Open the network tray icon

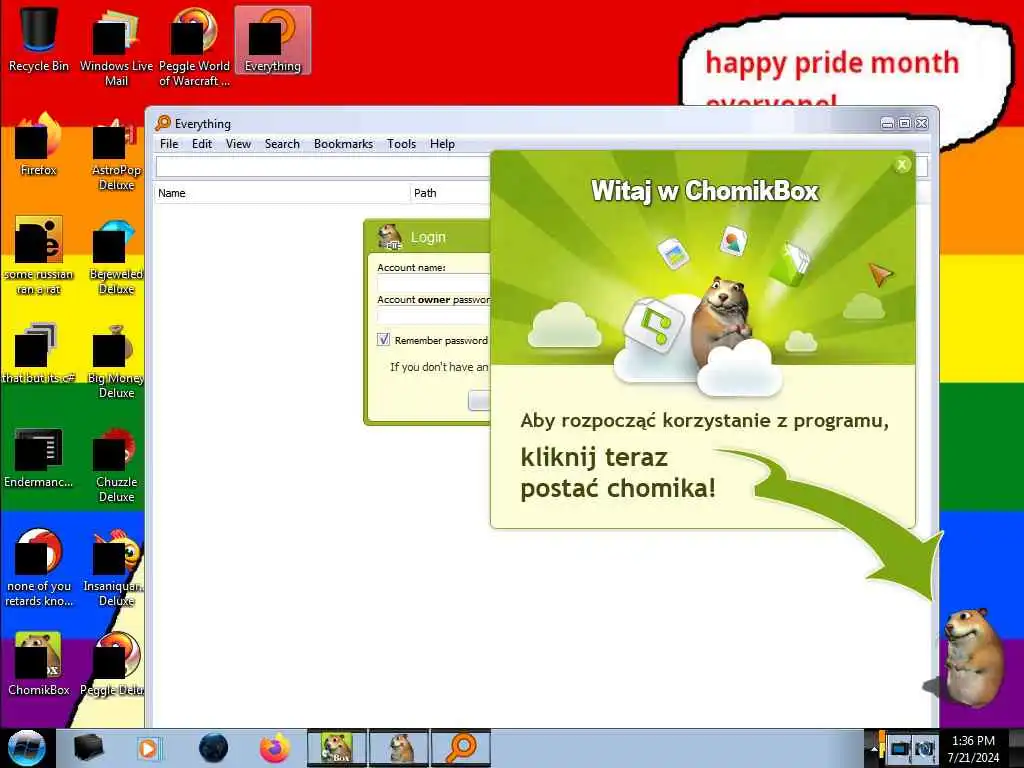tap(900, 748)
